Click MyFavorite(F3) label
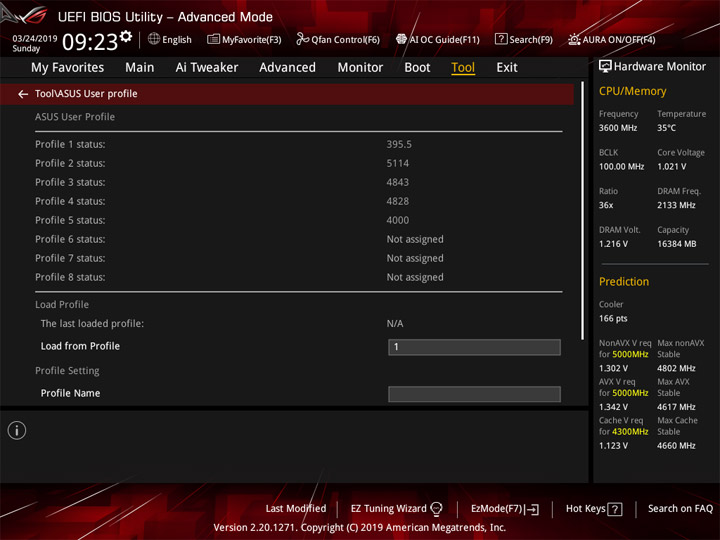 tap(252, 39)
